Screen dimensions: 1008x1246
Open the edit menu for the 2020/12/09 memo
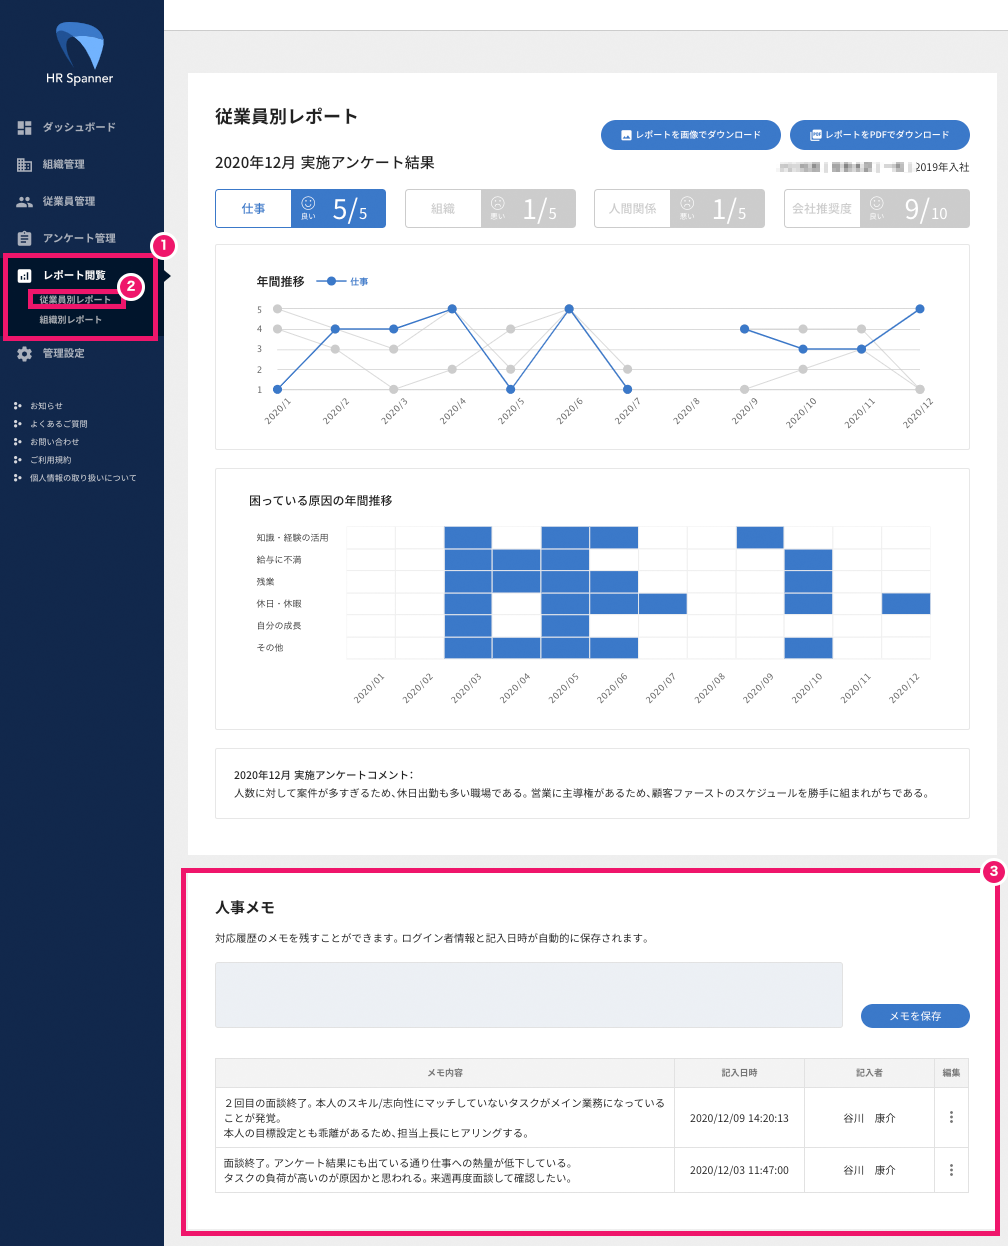(951, 1117)
